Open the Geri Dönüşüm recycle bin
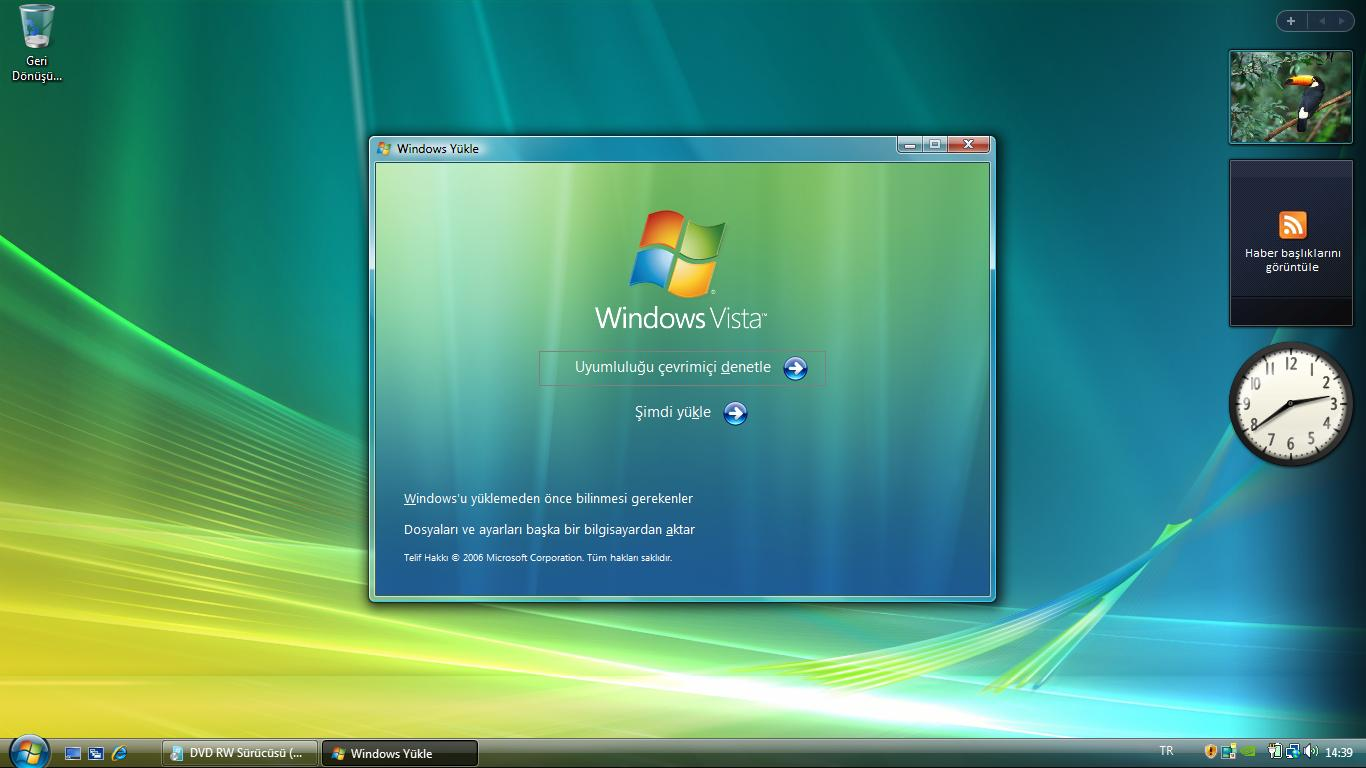Screen dimensions: 1366x768 point(37,43)
